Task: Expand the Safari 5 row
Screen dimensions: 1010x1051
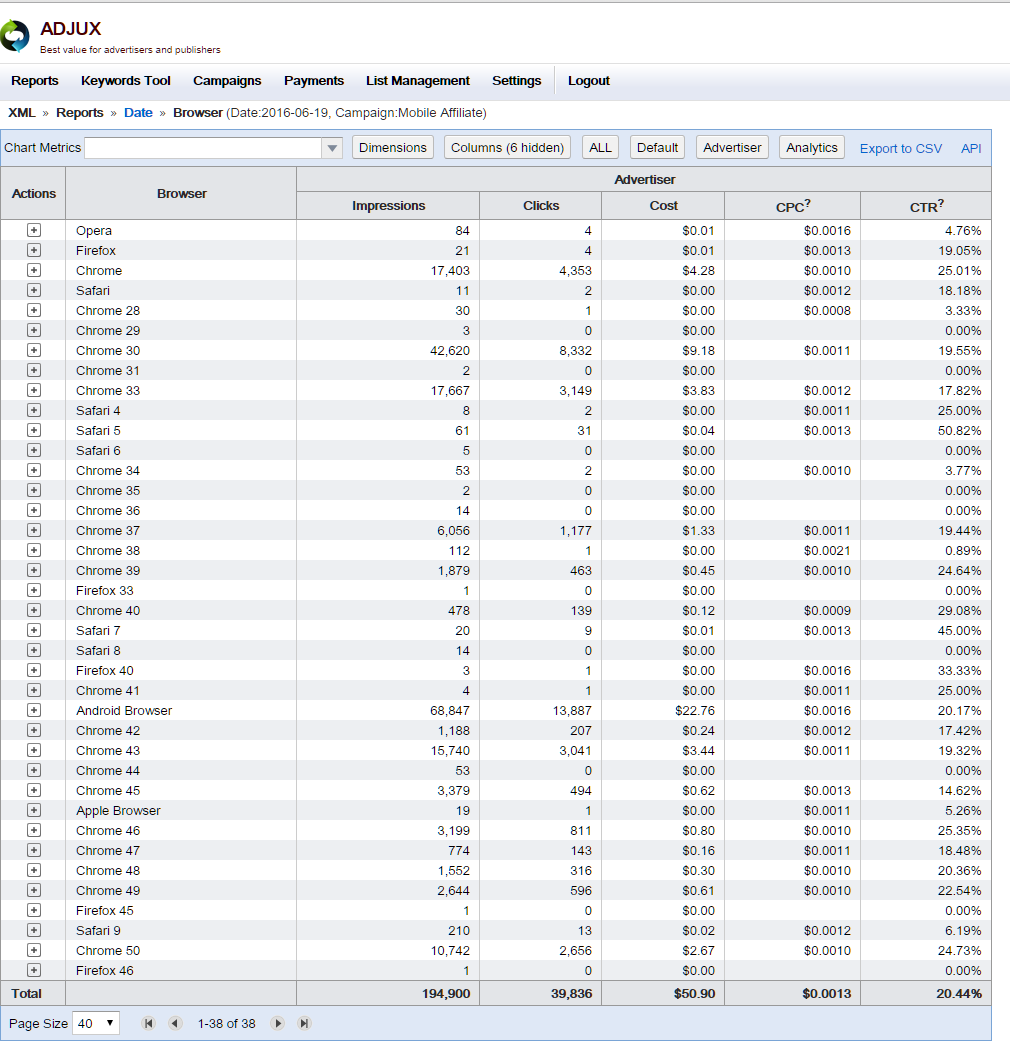Action: 34,430
